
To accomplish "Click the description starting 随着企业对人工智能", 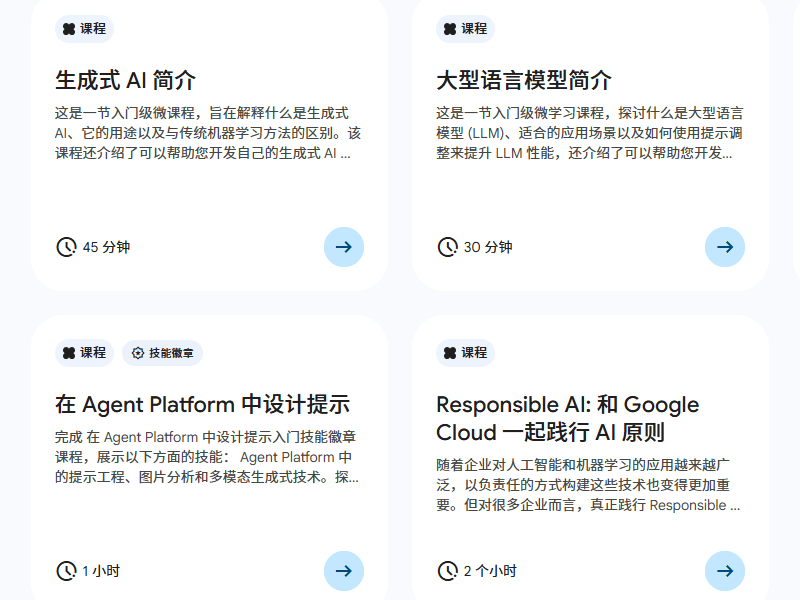I will pyautogui.click(x=588, y=485).
